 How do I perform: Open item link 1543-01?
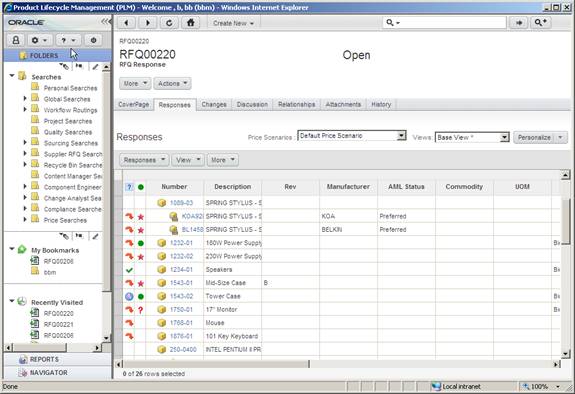tap(181, 283)
